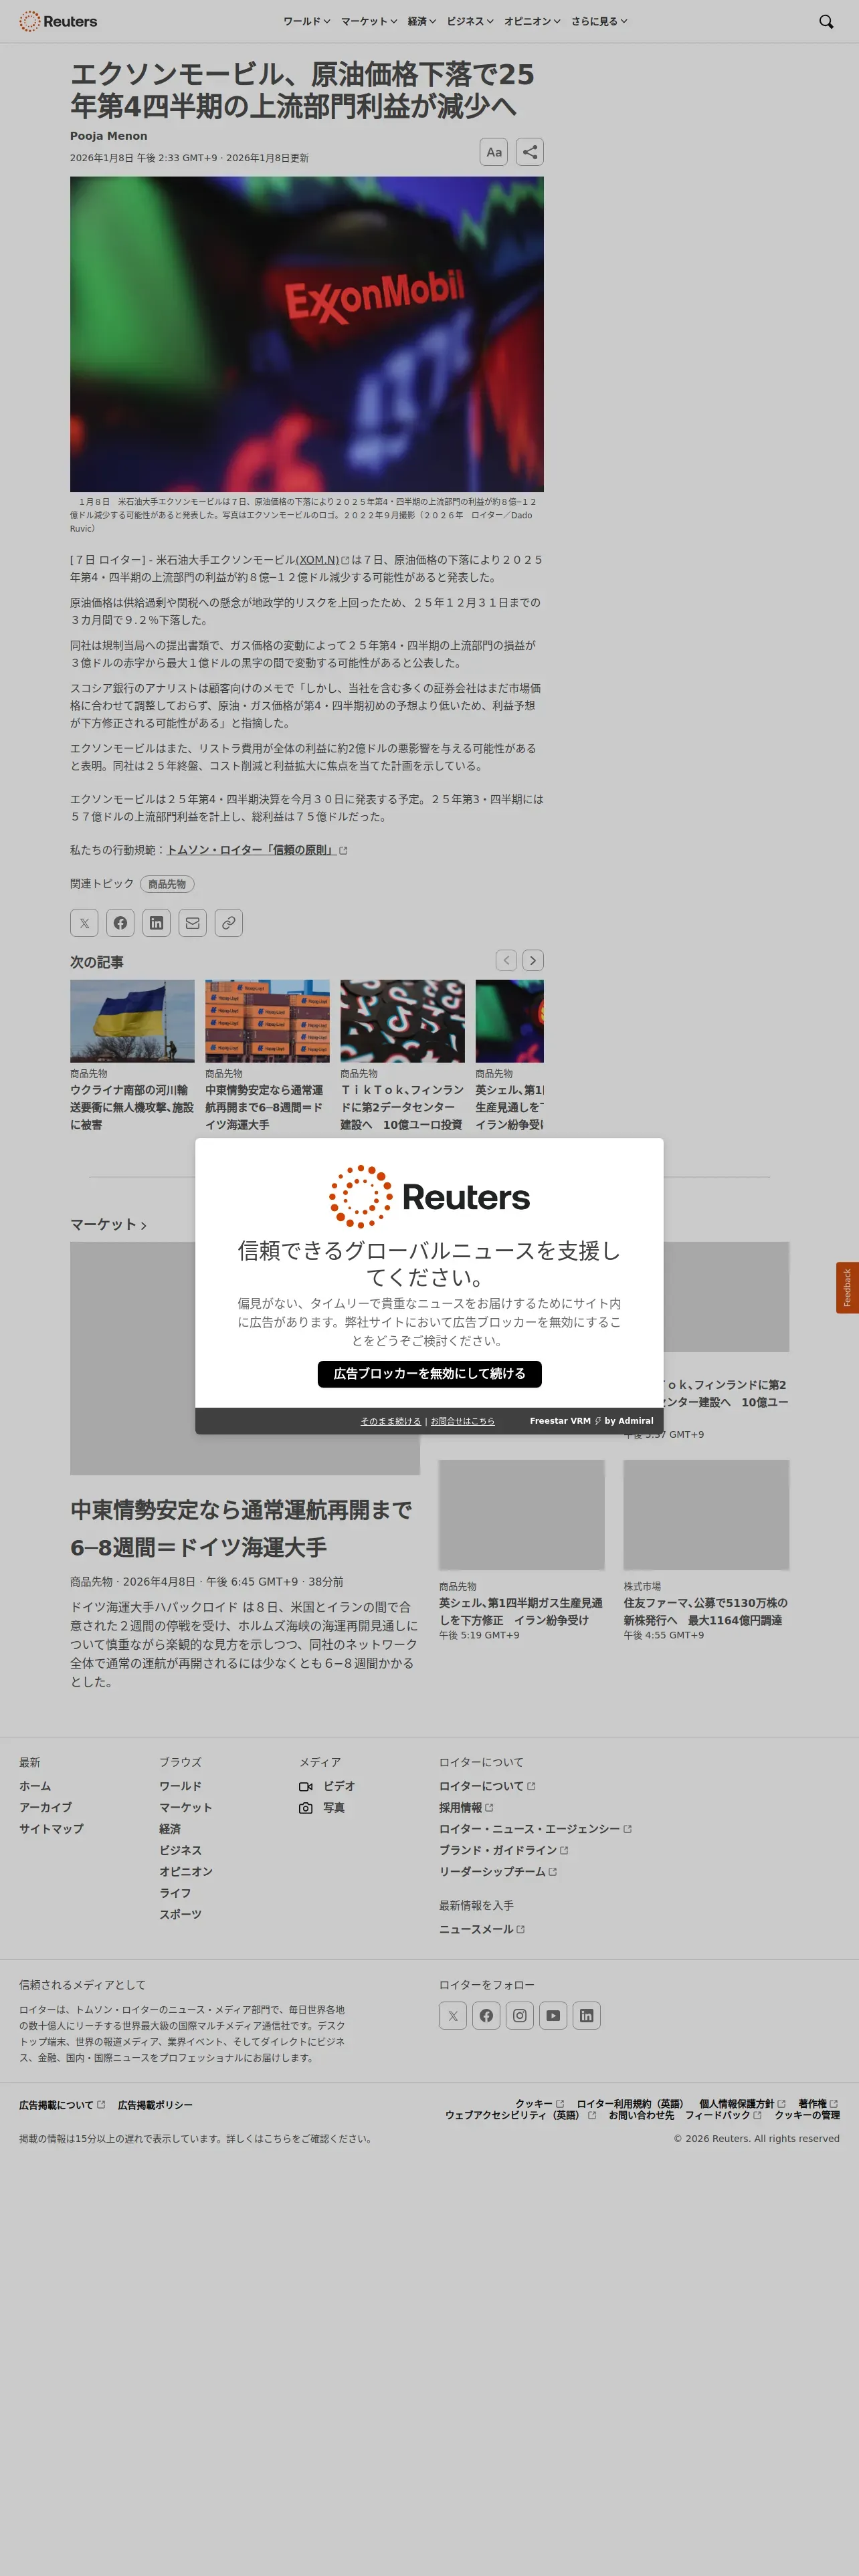Click お問合せはこちら in the popup
Screen dimensions: 859x2576
[x=462, y=1421]
